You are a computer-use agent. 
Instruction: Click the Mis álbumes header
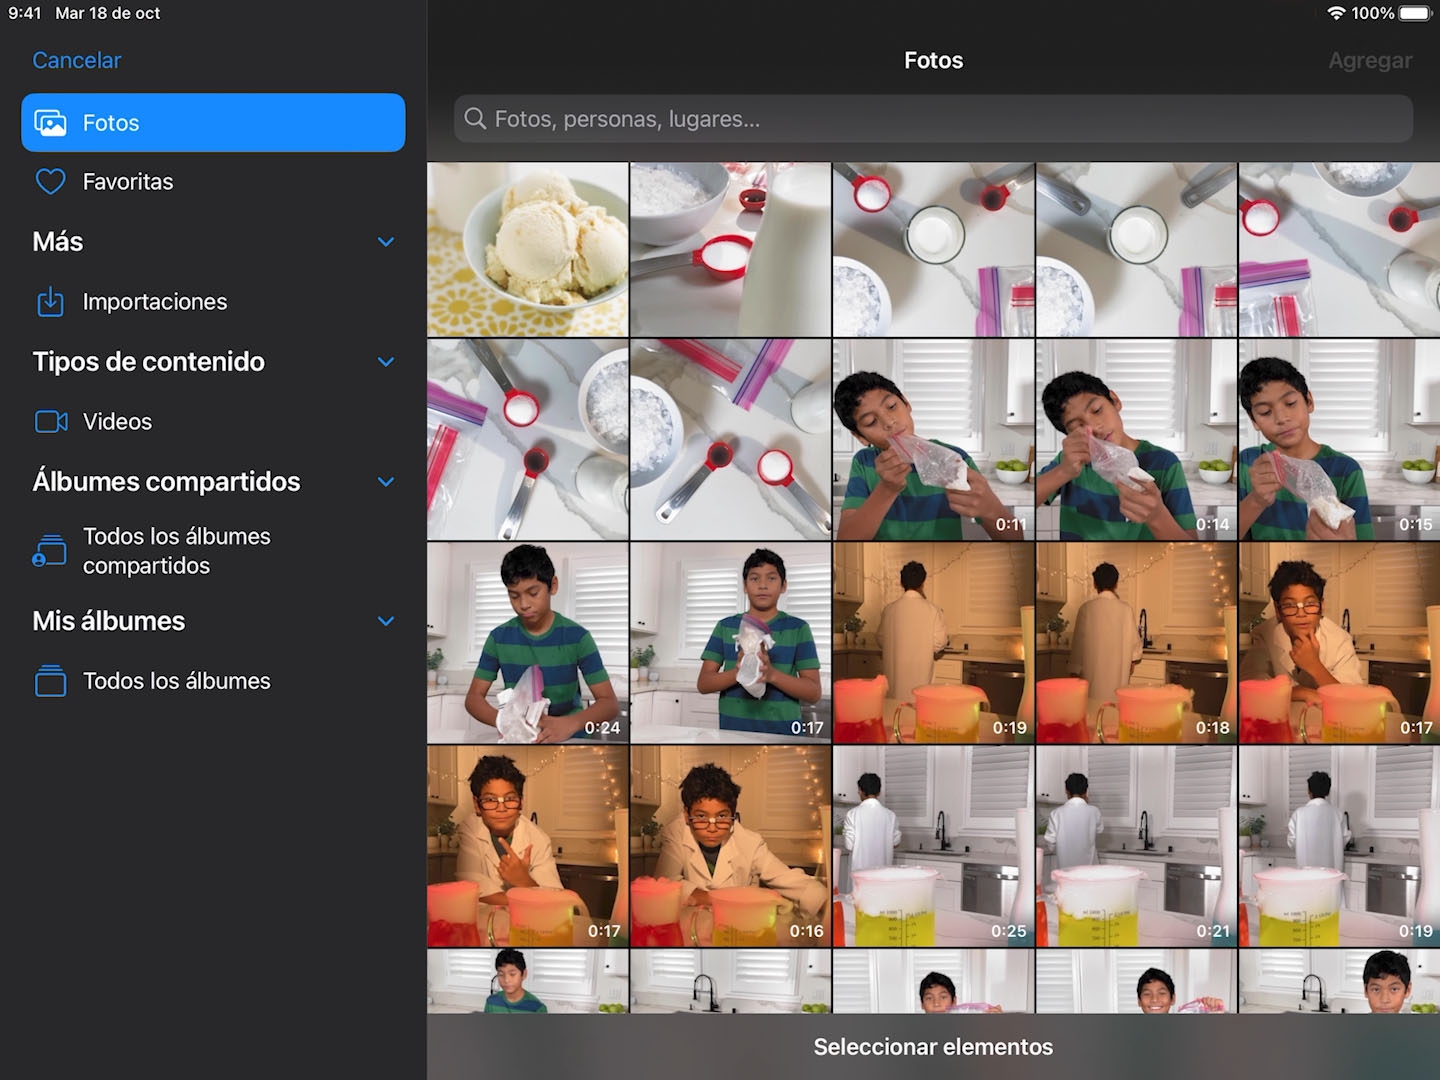click(108, 621)
